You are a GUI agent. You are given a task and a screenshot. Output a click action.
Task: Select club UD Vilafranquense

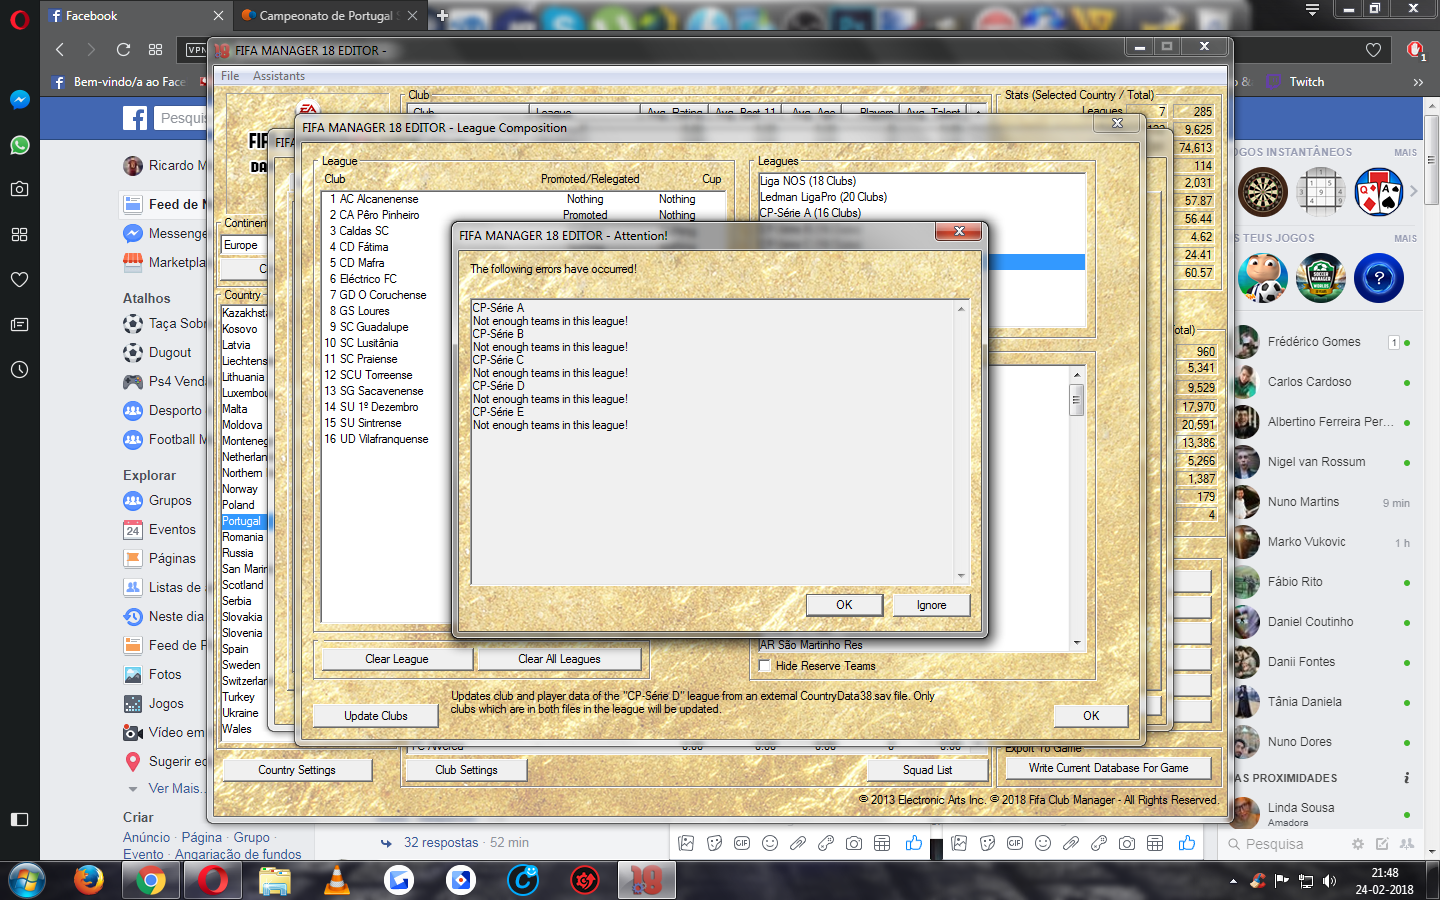point(384,439)
